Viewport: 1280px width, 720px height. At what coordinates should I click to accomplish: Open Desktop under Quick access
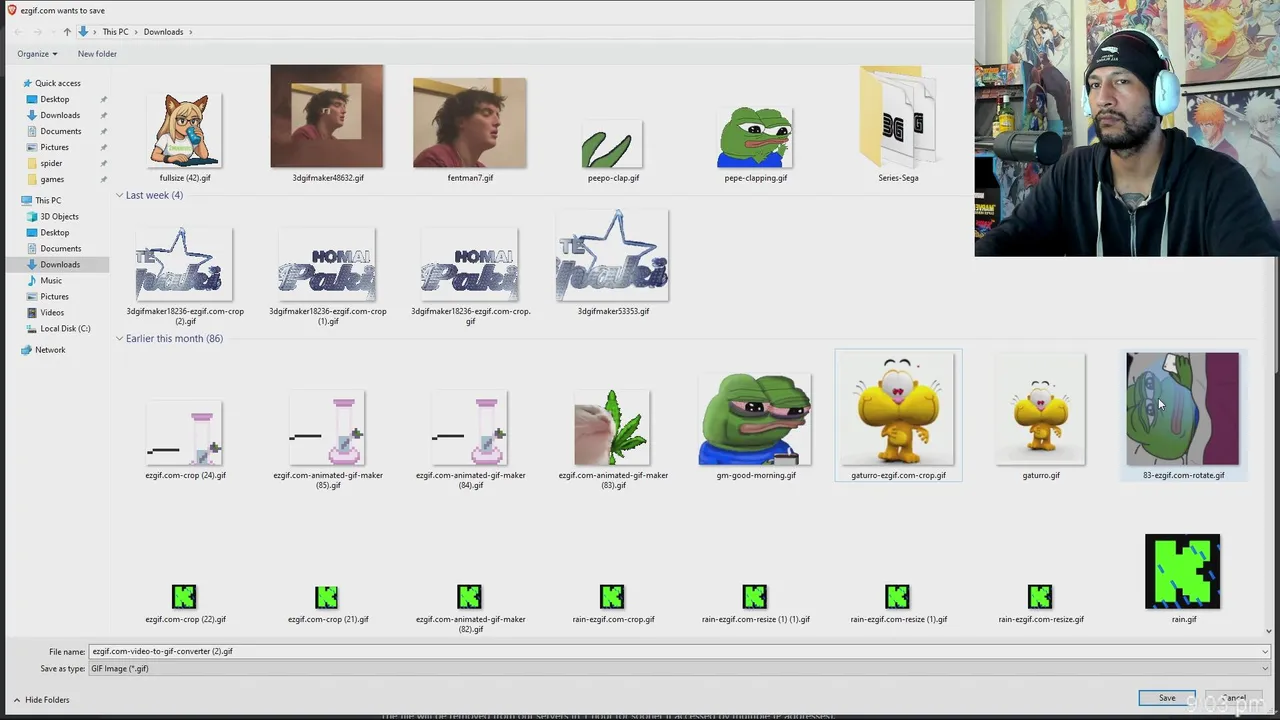click(54, 99)
